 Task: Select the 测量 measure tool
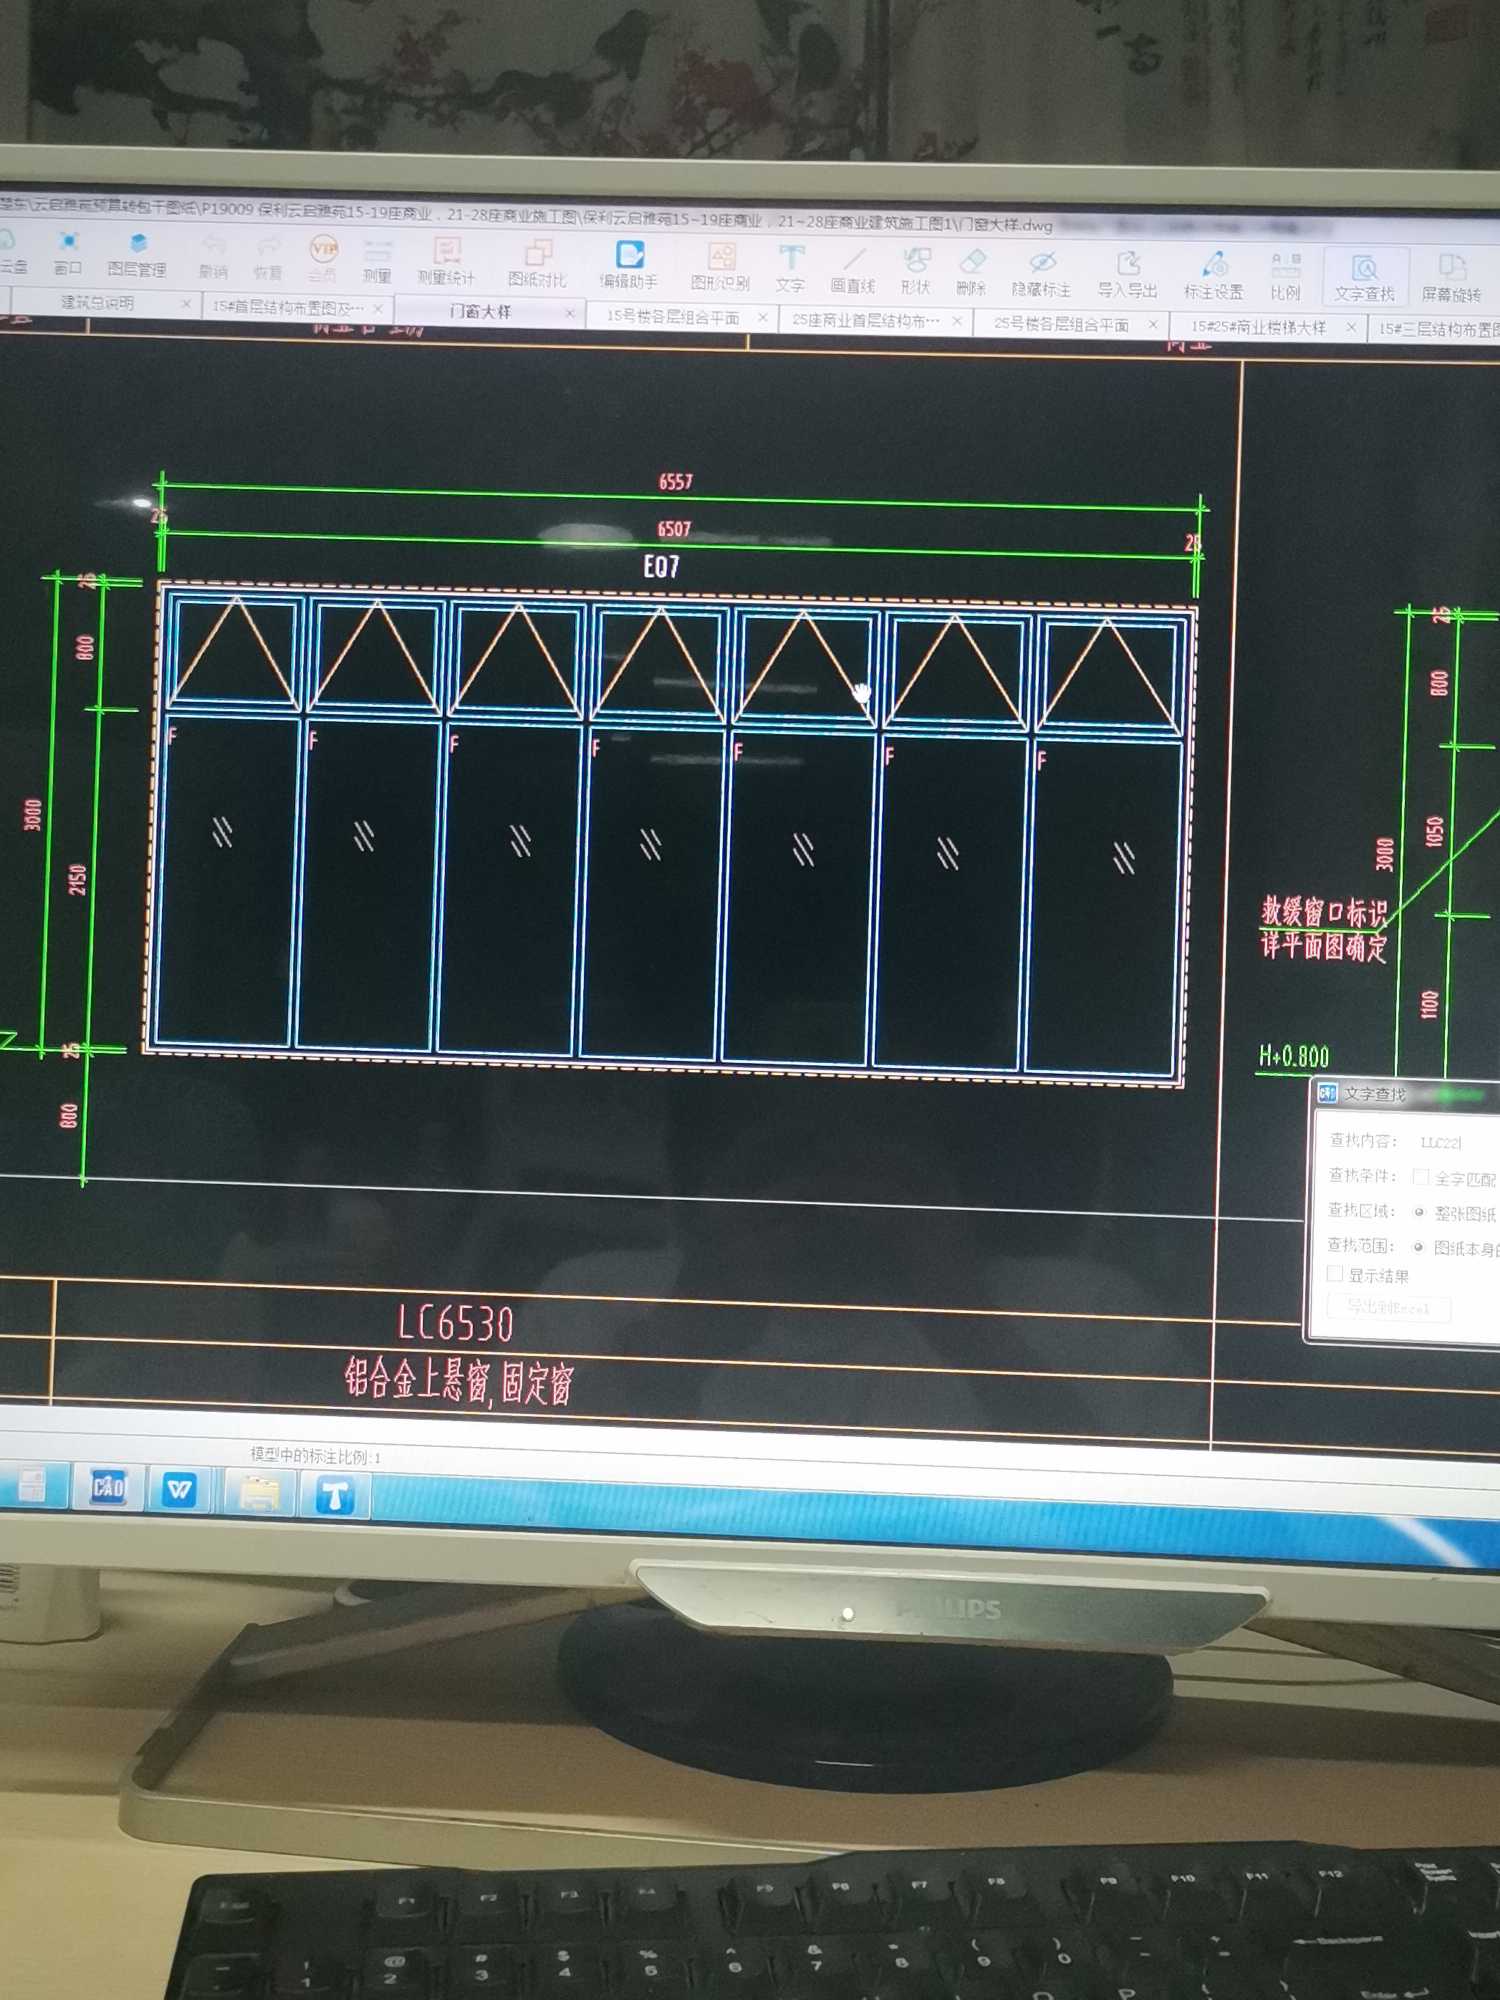(376, 262)
